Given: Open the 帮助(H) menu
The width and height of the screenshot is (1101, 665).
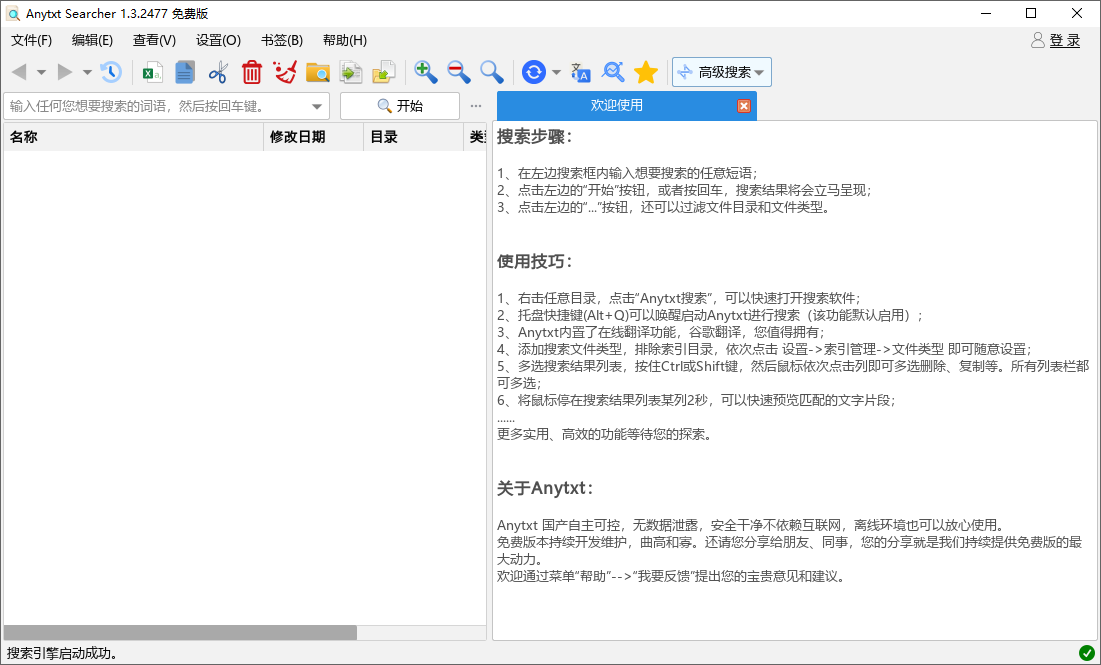Looking at the screenshot, I should (343, 40).
